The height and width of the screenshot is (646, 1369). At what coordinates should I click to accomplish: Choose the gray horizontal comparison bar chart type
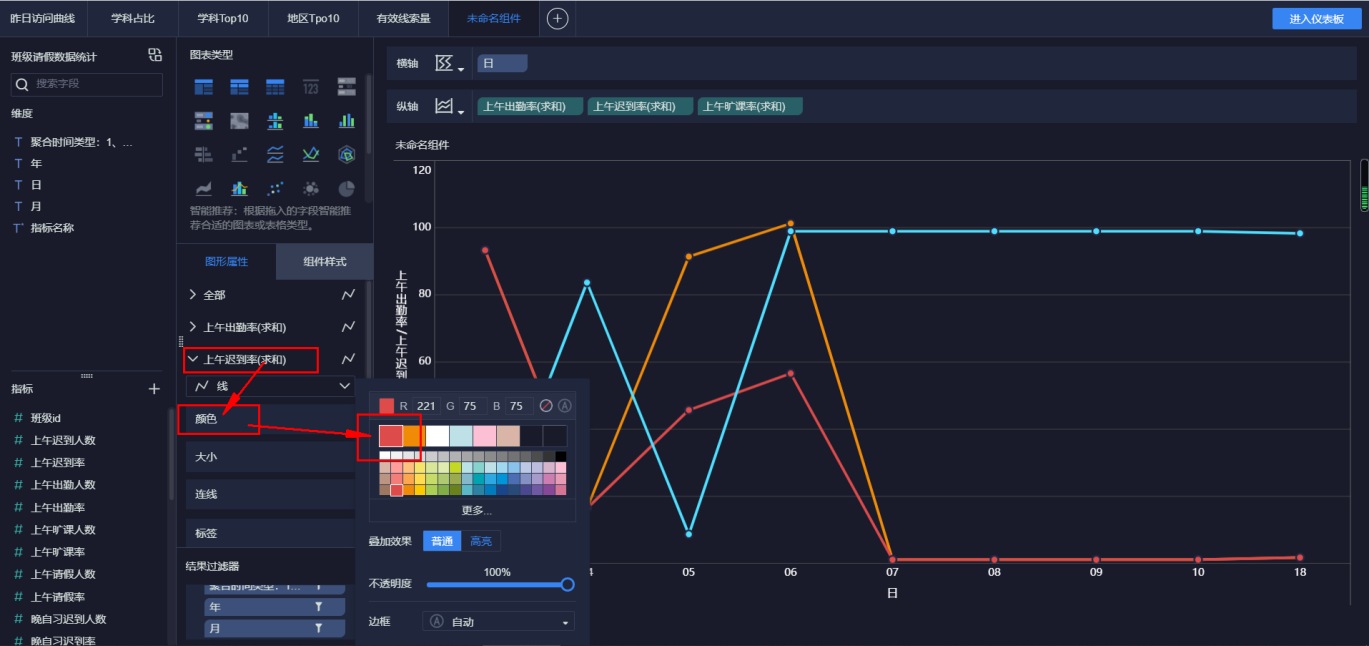tap(203, 154)
